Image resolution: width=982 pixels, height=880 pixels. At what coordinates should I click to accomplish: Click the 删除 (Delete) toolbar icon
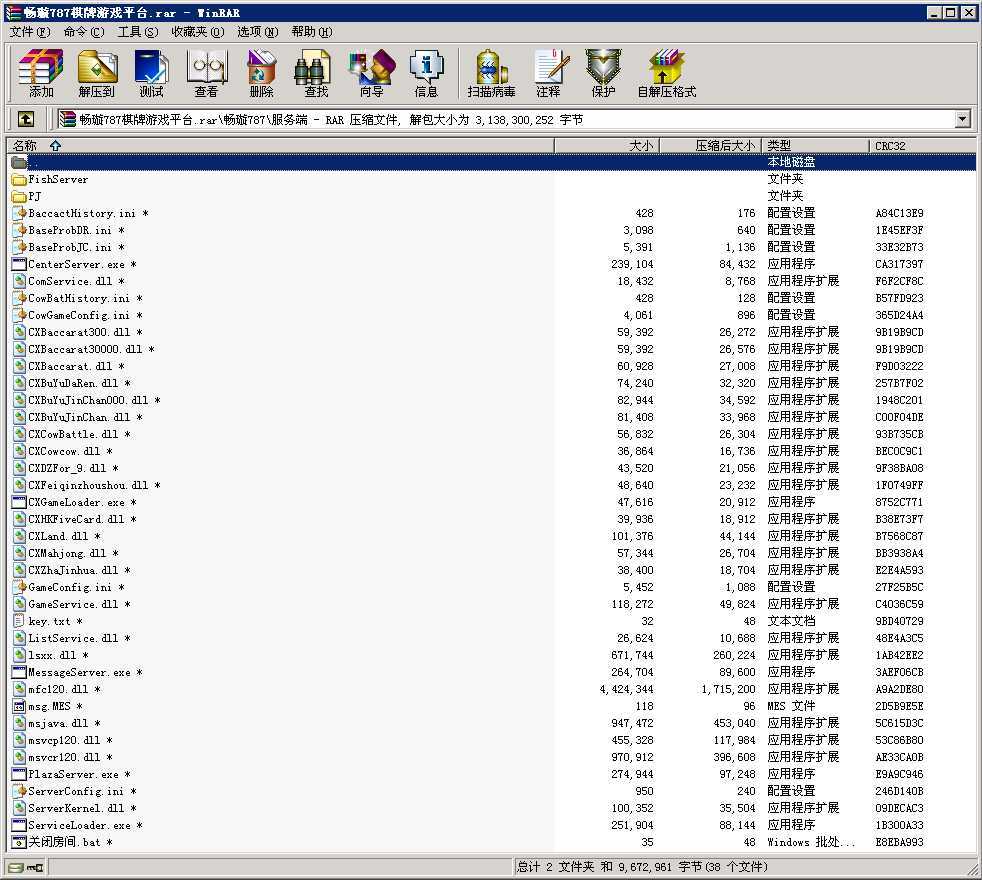coord(261,74)
